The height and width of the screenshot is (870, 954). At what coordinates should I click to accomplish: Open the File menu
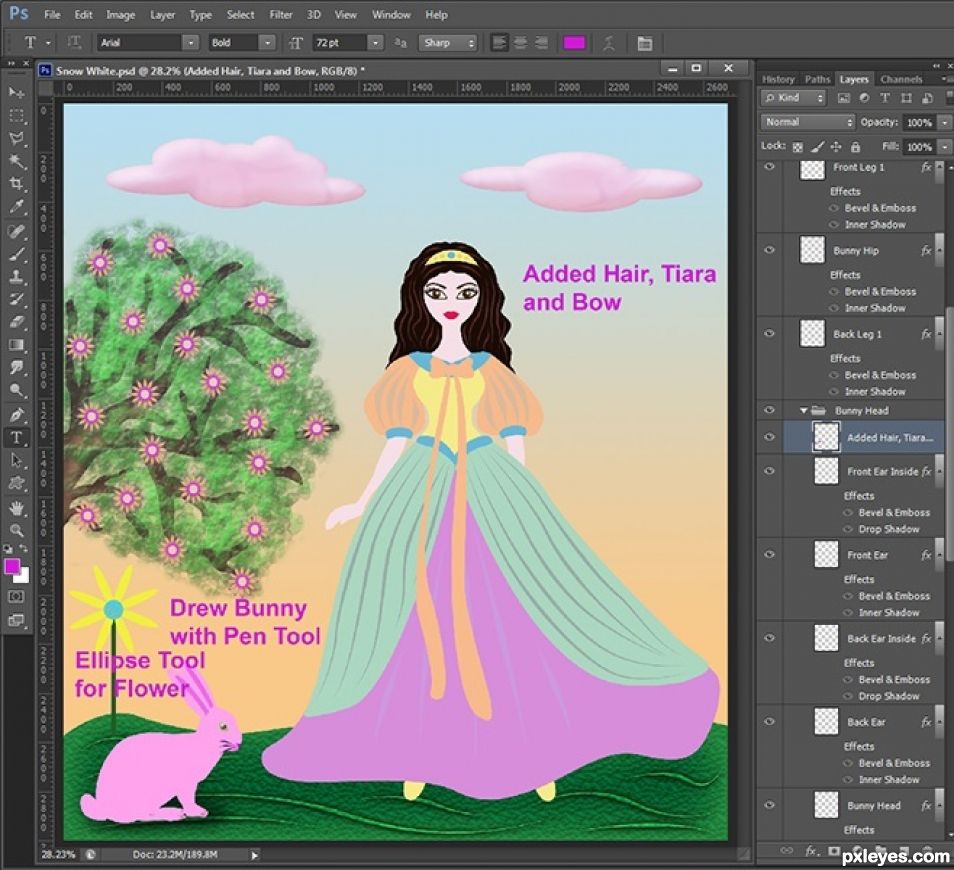pyautogui.click(x=52, y=15)
